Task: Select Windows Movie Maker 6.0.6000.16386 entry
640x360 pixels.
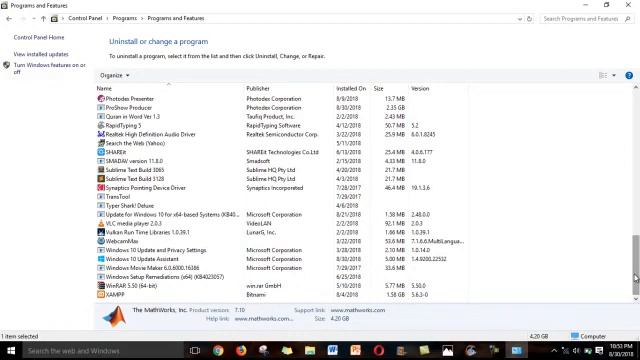Action: pyautogui.click(x=282, y=268)
